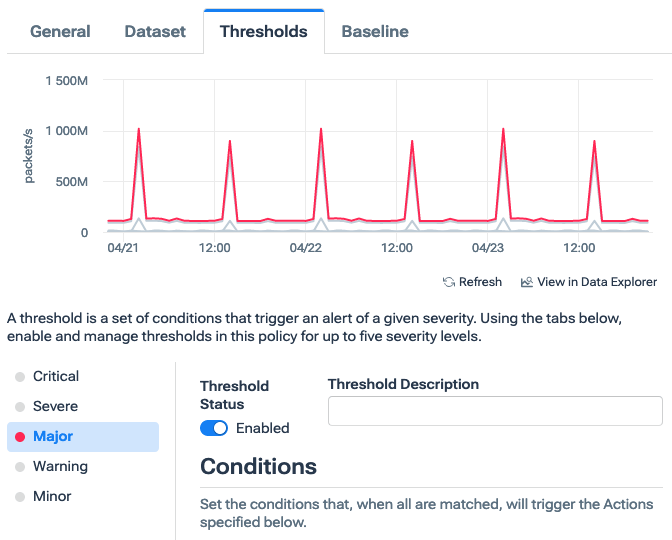The image size is (672, 540).
Task: Click the red spike peak at 04/22
Action: click(320, 130)
